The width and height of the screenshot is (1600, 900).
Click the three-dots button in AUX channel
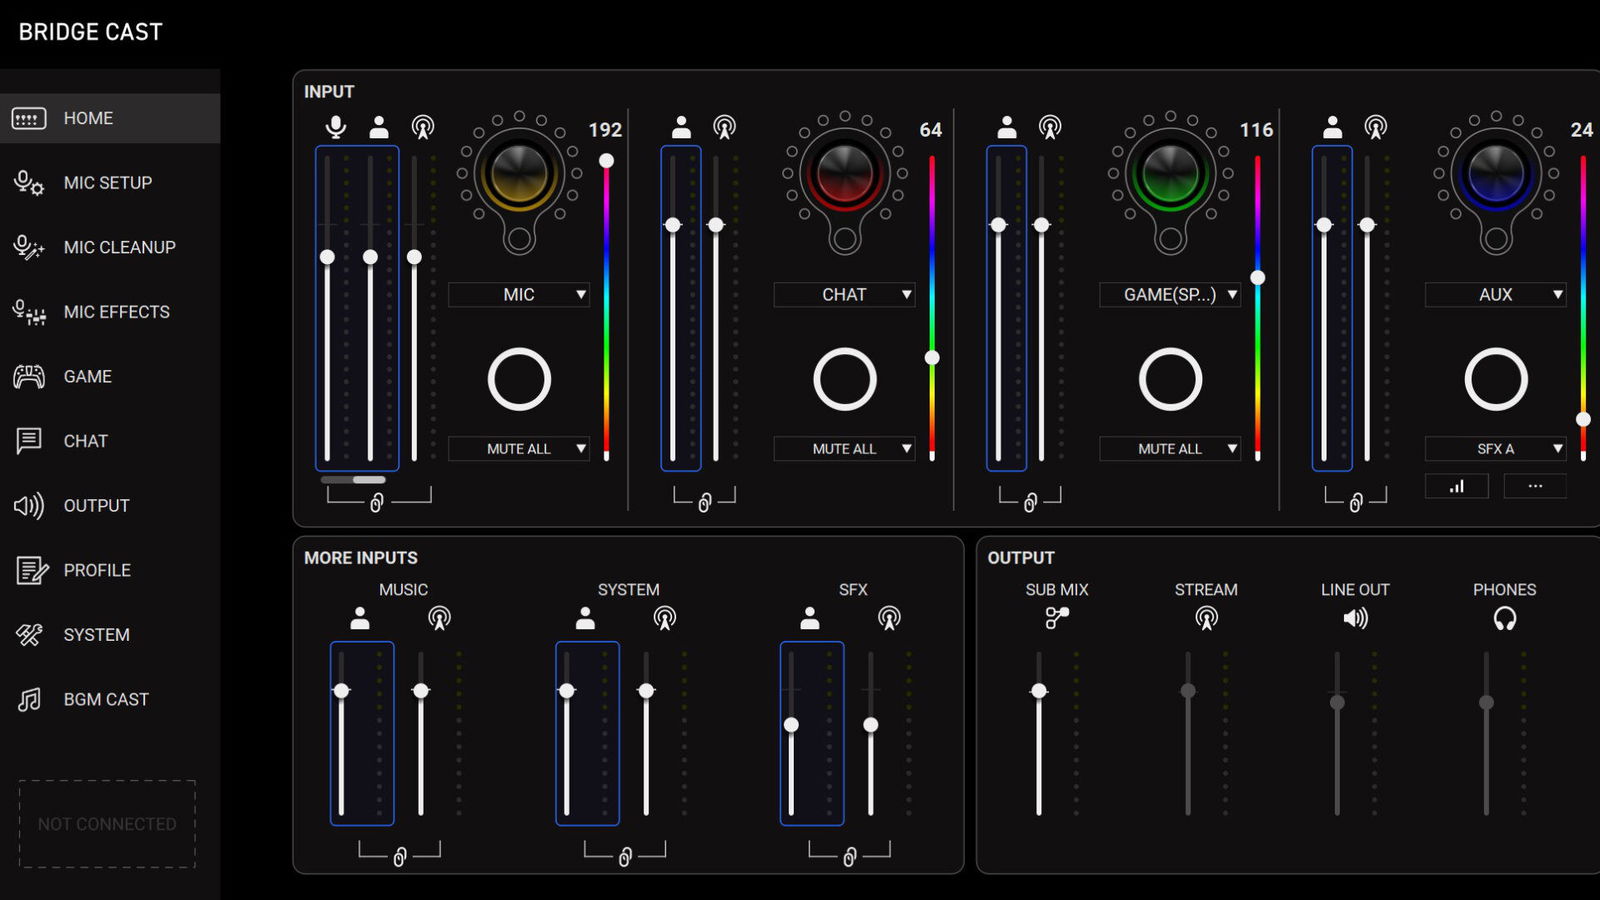coord(1535,486)
